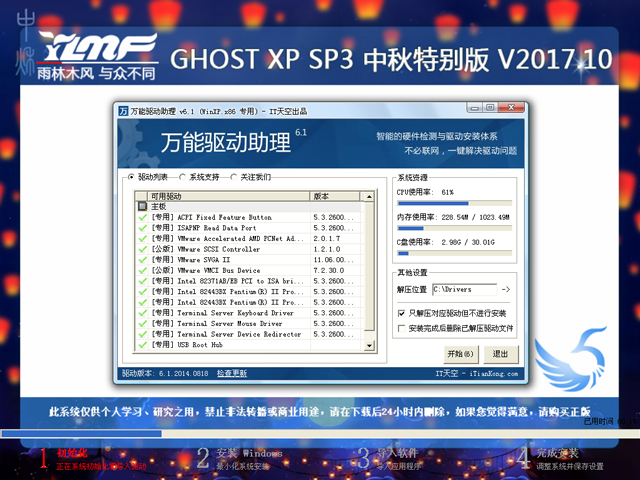The image size is (640, 480).
Task: Enable 安装完成后删除已解压驱动文件 checkbox
Action: pos(402,327)
